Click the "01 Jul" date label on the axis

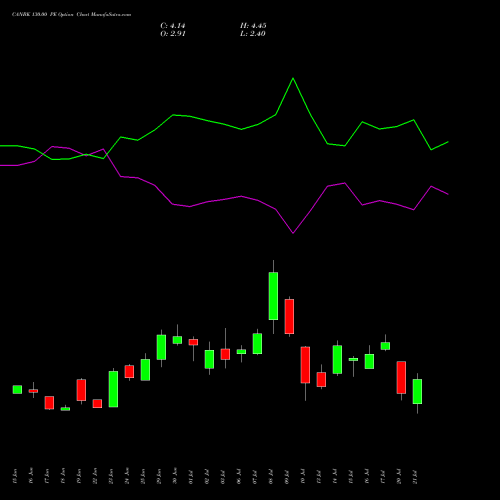pyautogui.click(x=191, y=477)
